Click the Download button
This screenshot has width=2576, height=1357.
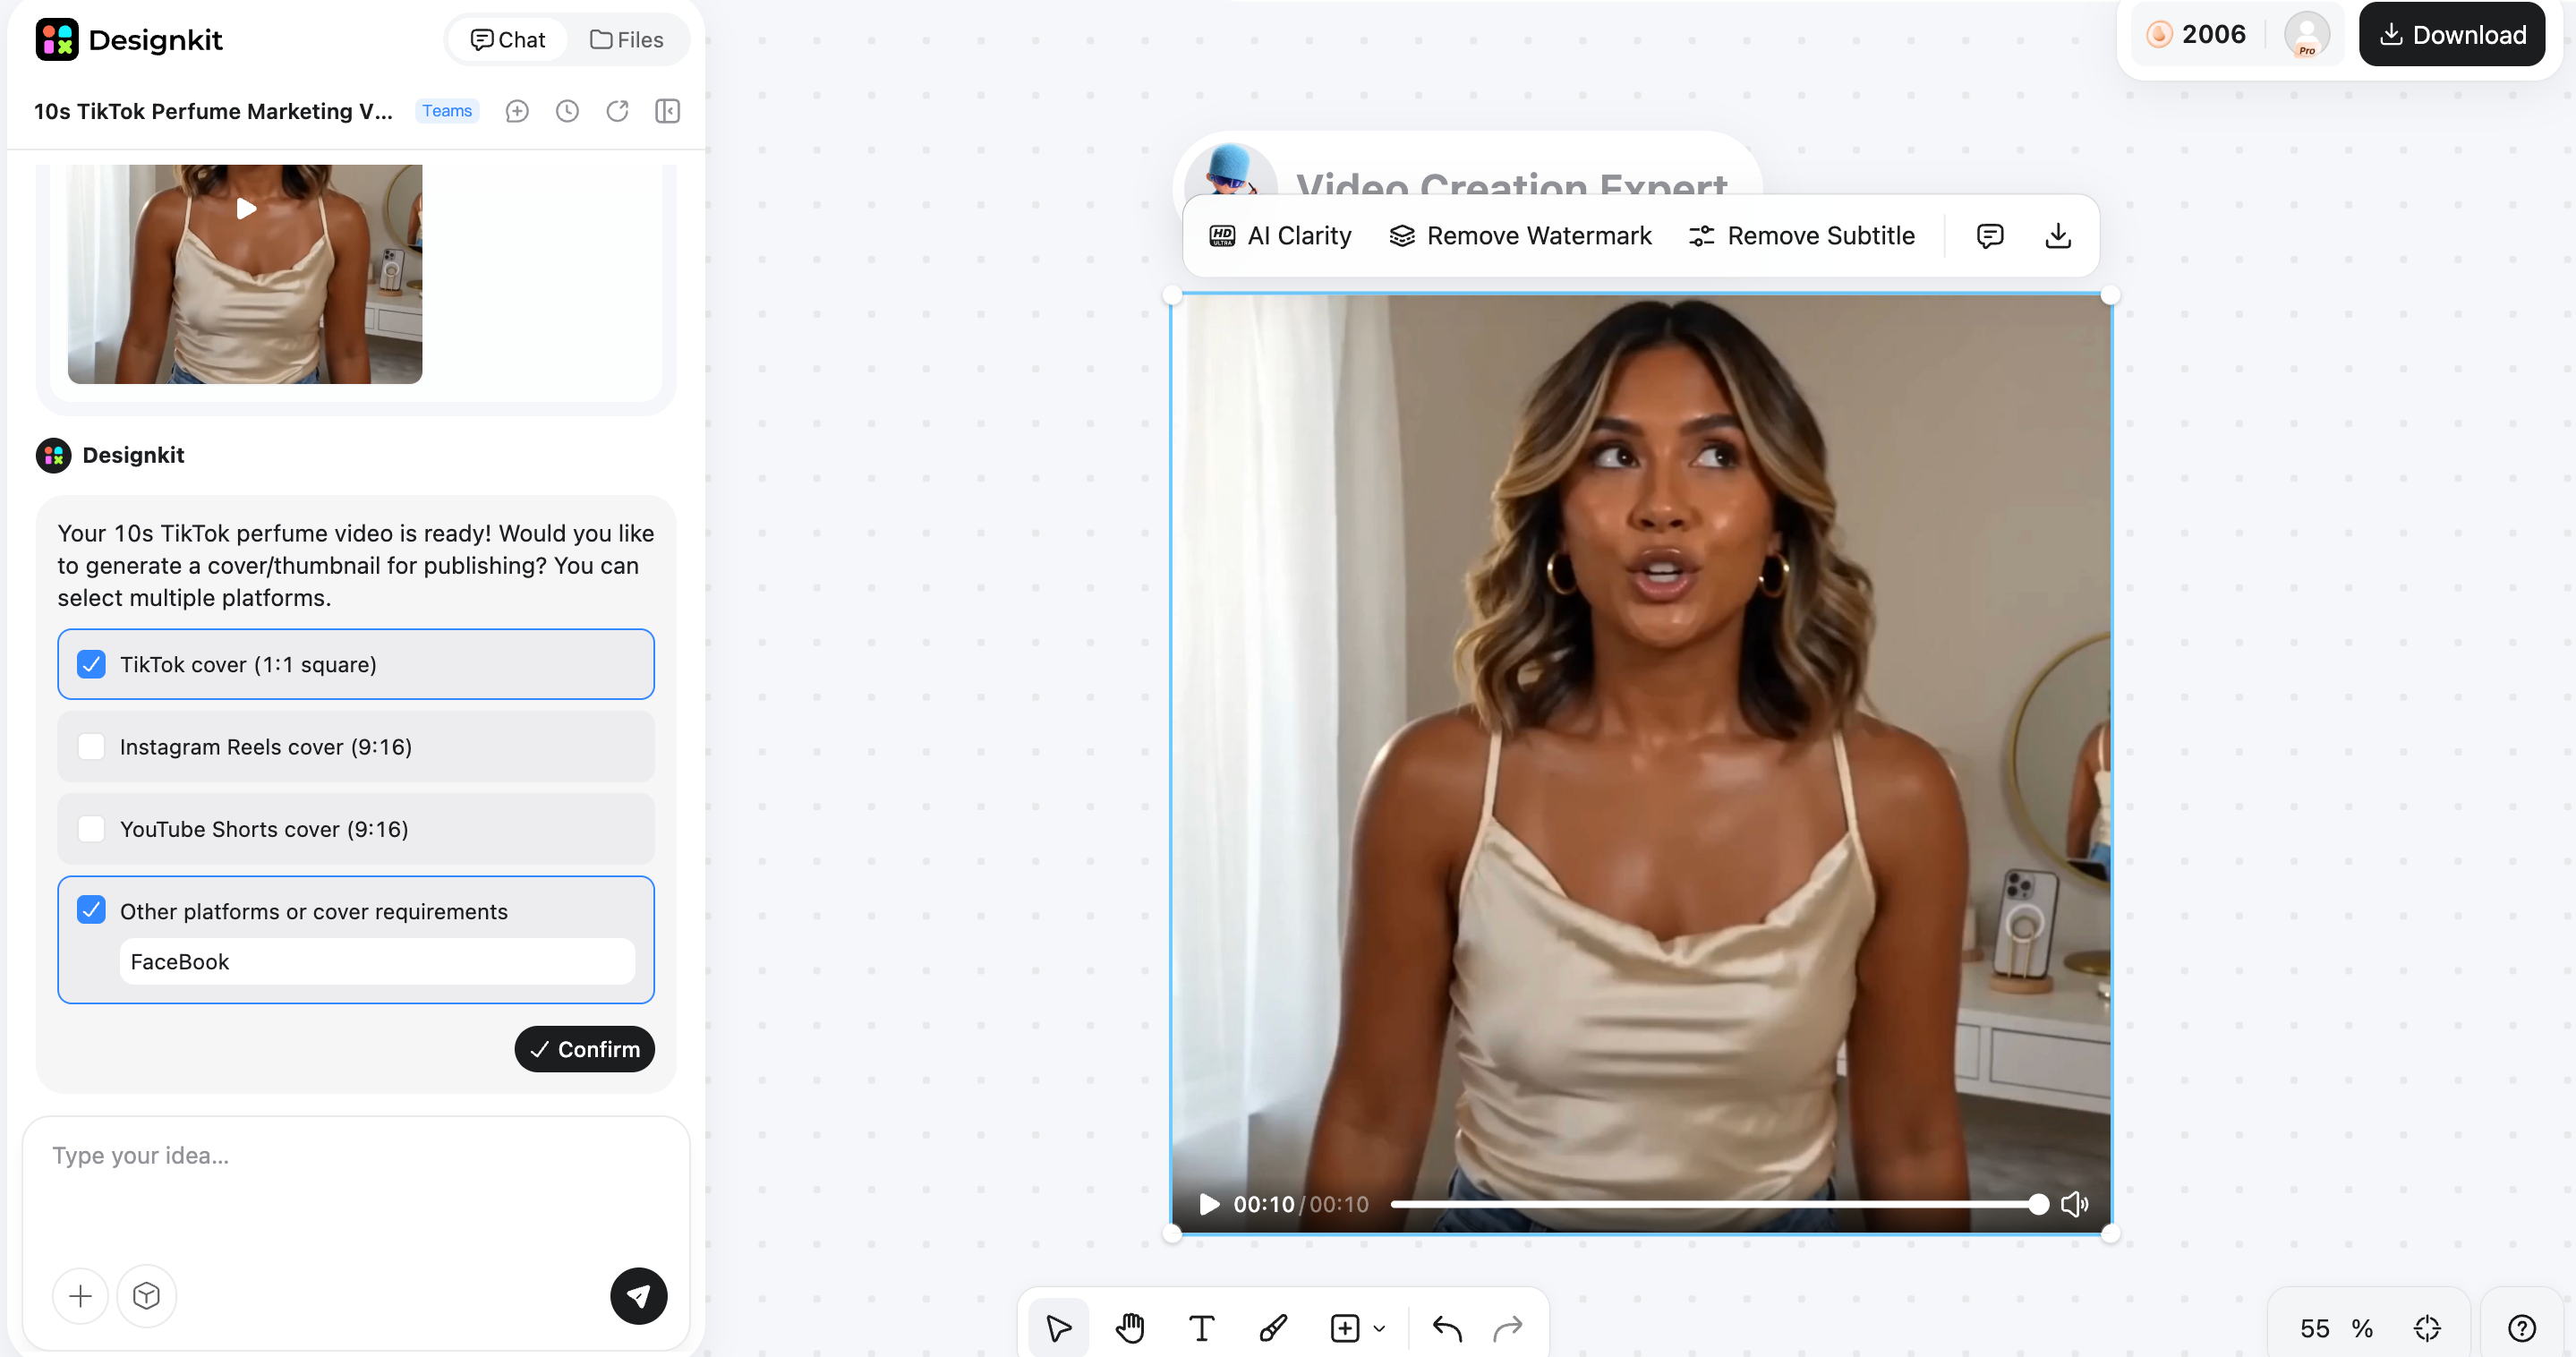coord(2452,35)
